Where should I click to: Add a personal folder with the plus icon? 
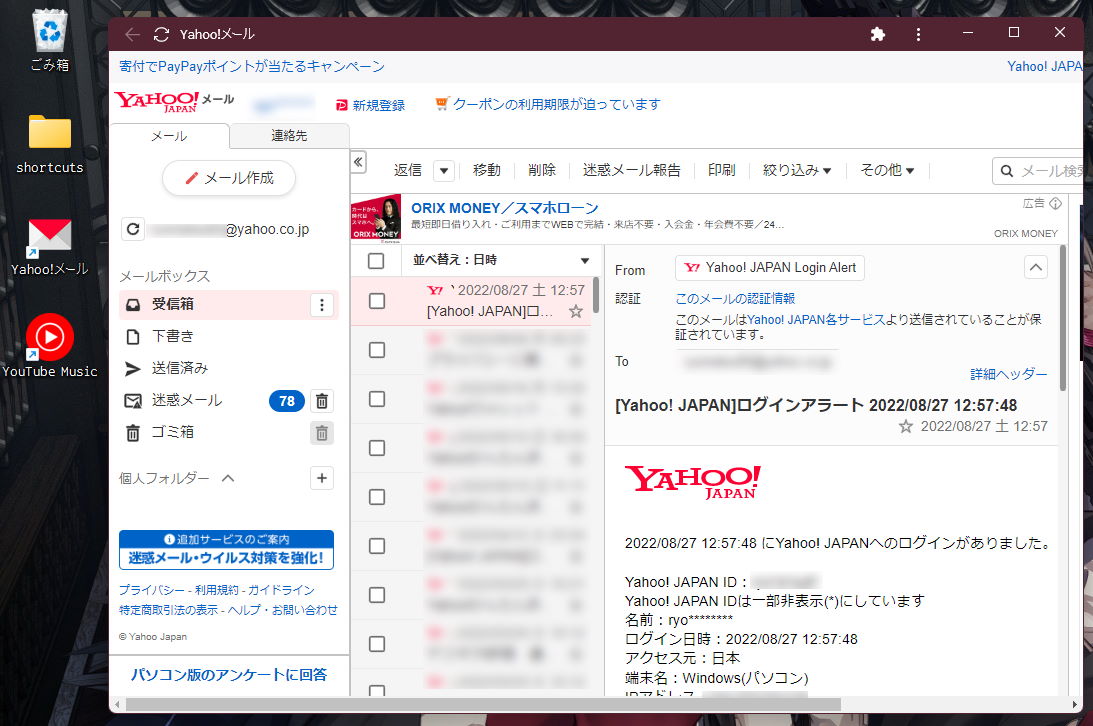click(321, 478)
